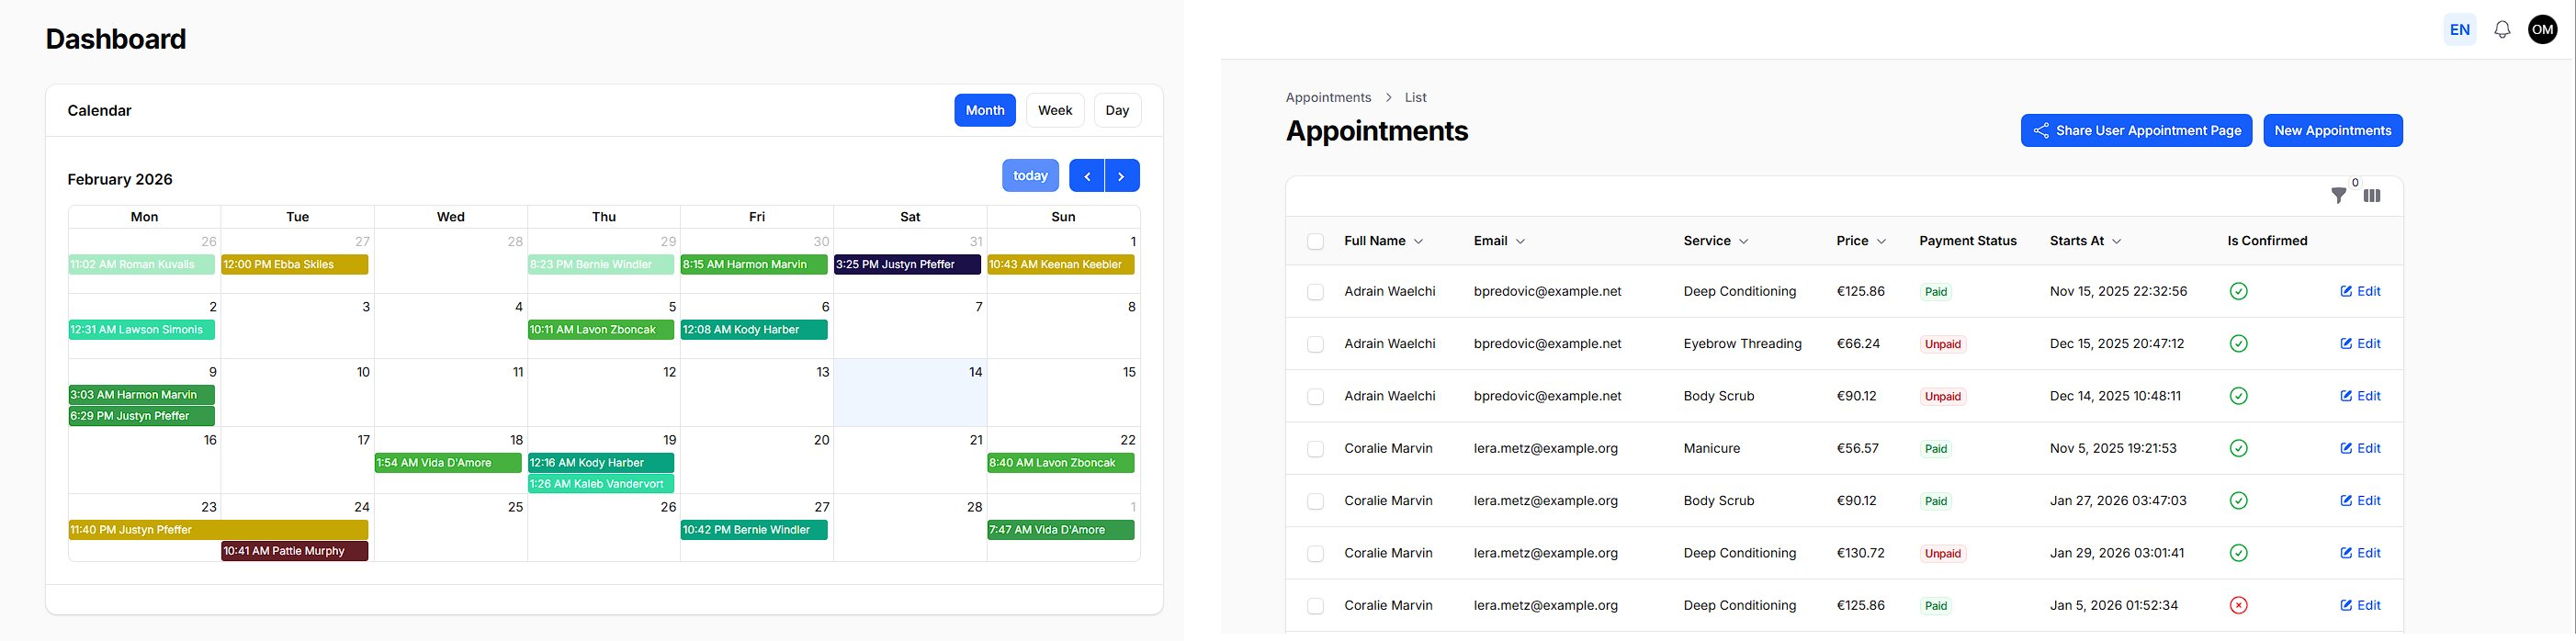Click the green confirmed icon on Deep Conditioning row
Screen dimensions: 2576x641
pos(2238,291)
